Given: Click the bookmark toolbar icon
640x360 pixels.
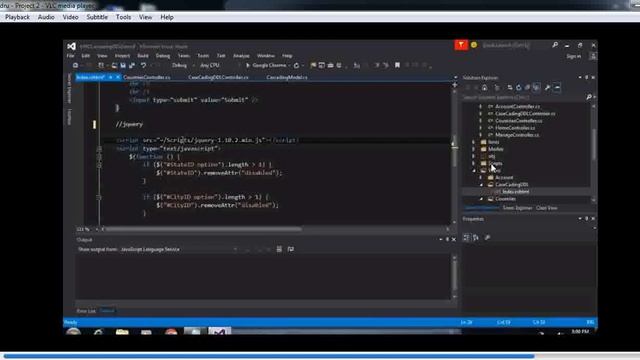Looking at the screenshot, I should coord(397,65).
